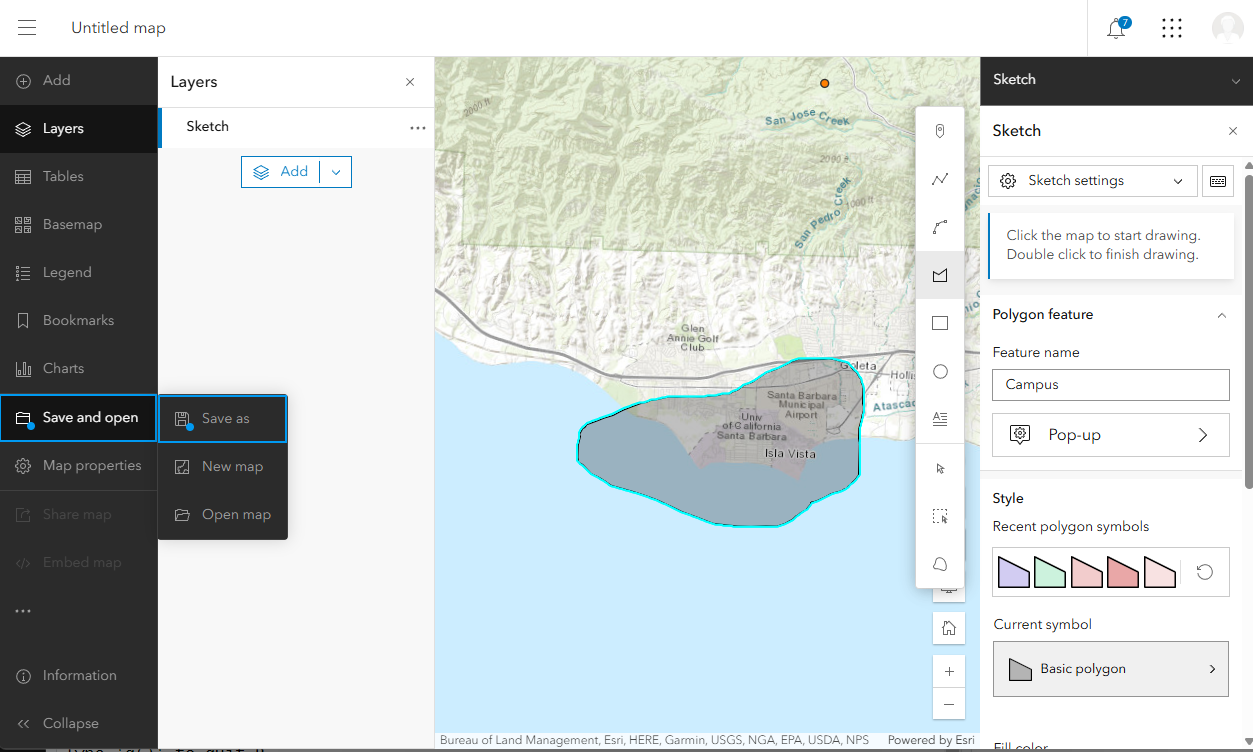The width and height of the screenshot is (1253, 752).
Task: Open the Sketch settings dropdown
Action: (x=1092, y=181)
